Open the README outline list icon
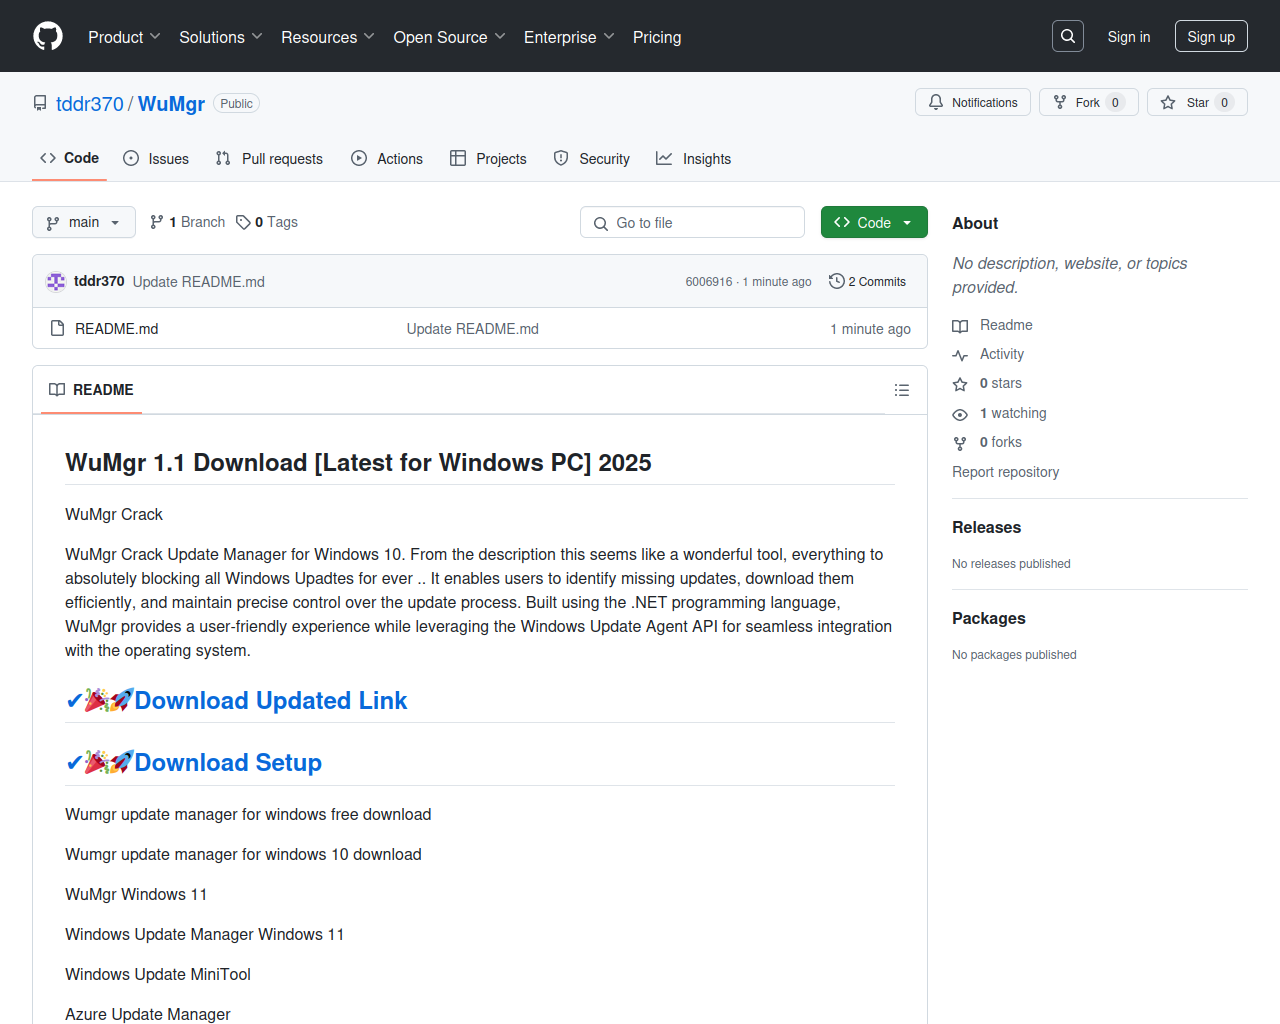Viewport: 1280px width, 1024px height. click(902, 390)
